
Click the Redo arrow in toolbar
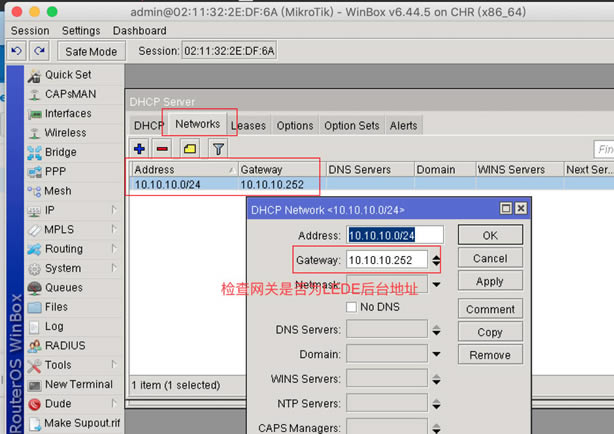[x=39, y=51]
